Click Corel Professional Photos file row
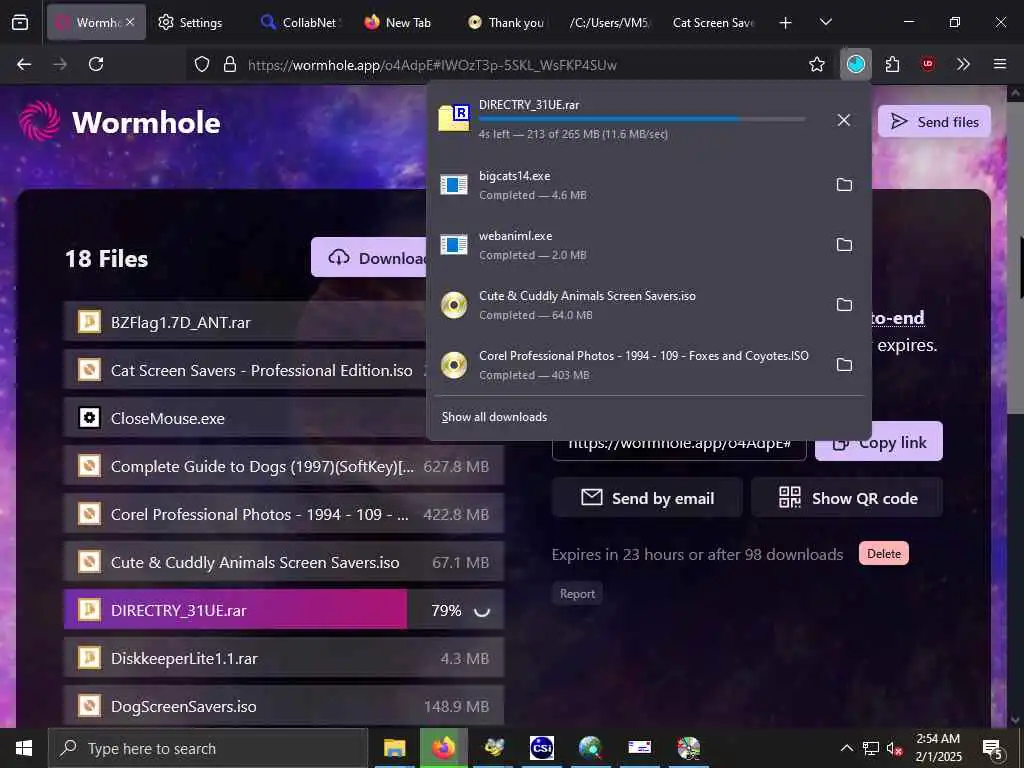 (x=284, y=513)
